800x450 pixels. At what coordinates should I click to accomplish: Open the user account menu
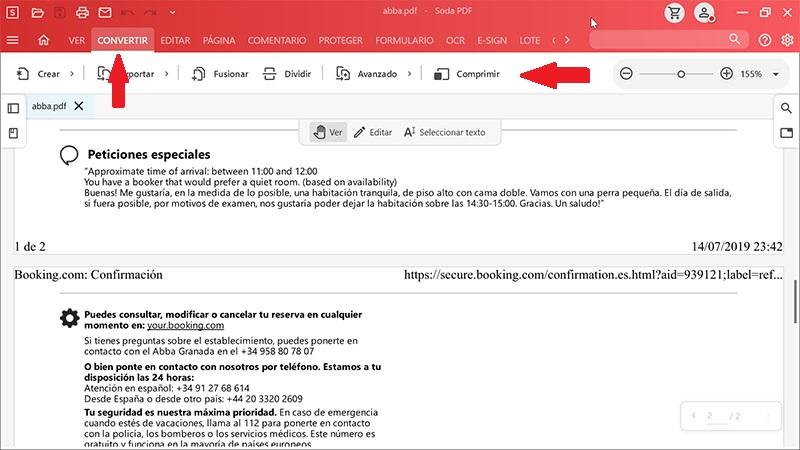[704, 13]
